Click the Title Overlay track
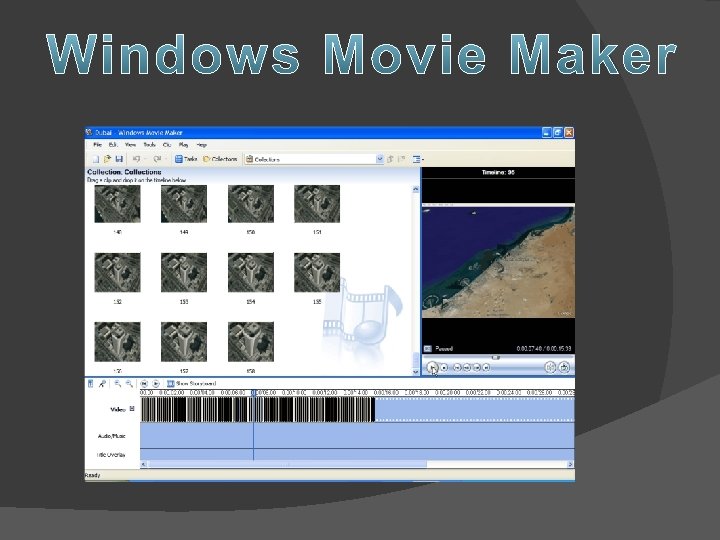The width and height of the screenshot is (720, 540). coord(357,455)
